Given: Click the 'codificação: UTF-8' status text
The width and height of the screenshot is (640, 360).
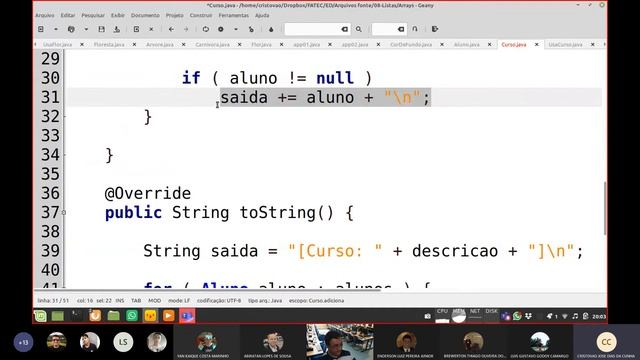Looking at the screenshot, I should tap(219, 301).
